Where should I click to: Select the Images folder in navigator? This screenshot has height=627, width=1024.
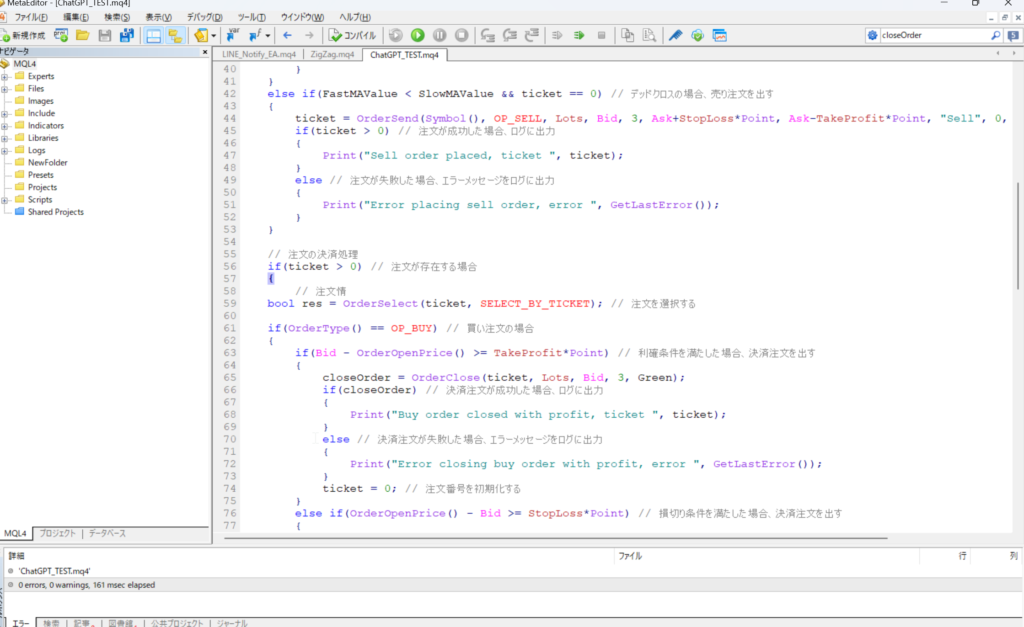pos(40,101)
